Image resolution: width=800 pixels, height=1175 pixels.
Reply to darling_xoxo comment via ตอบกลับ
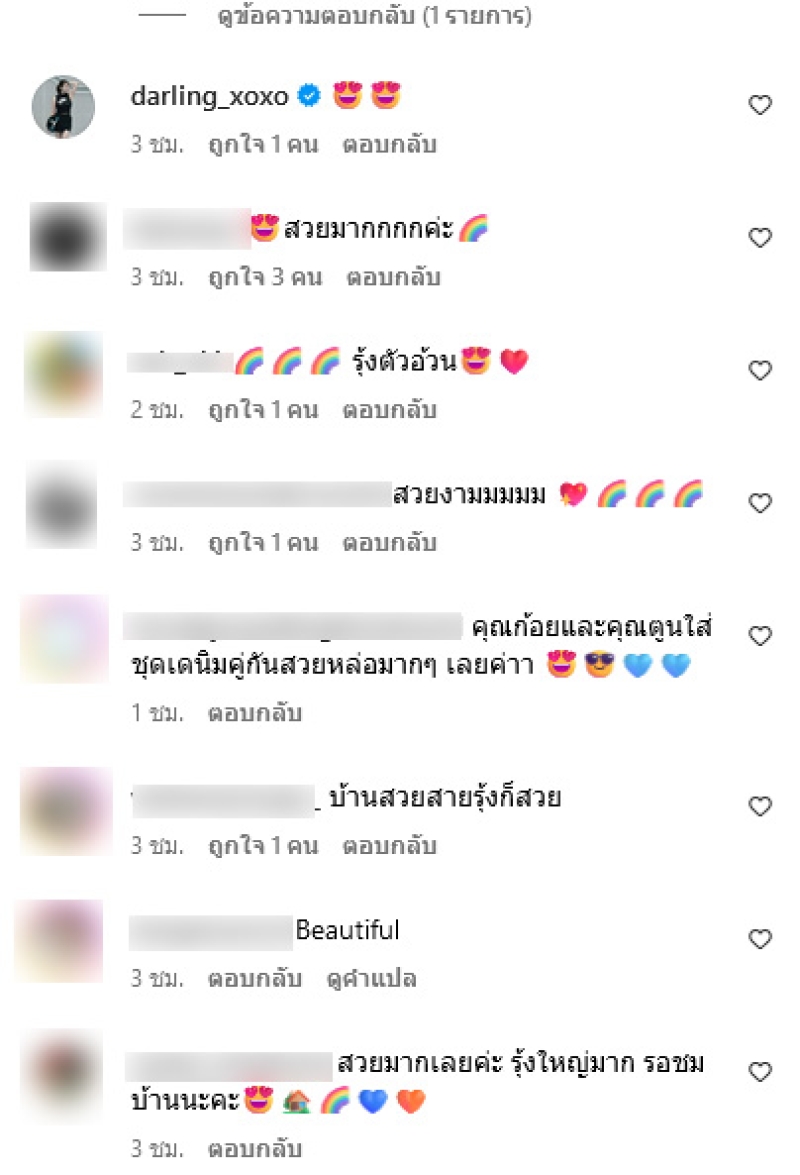click(x=390, y=144)
